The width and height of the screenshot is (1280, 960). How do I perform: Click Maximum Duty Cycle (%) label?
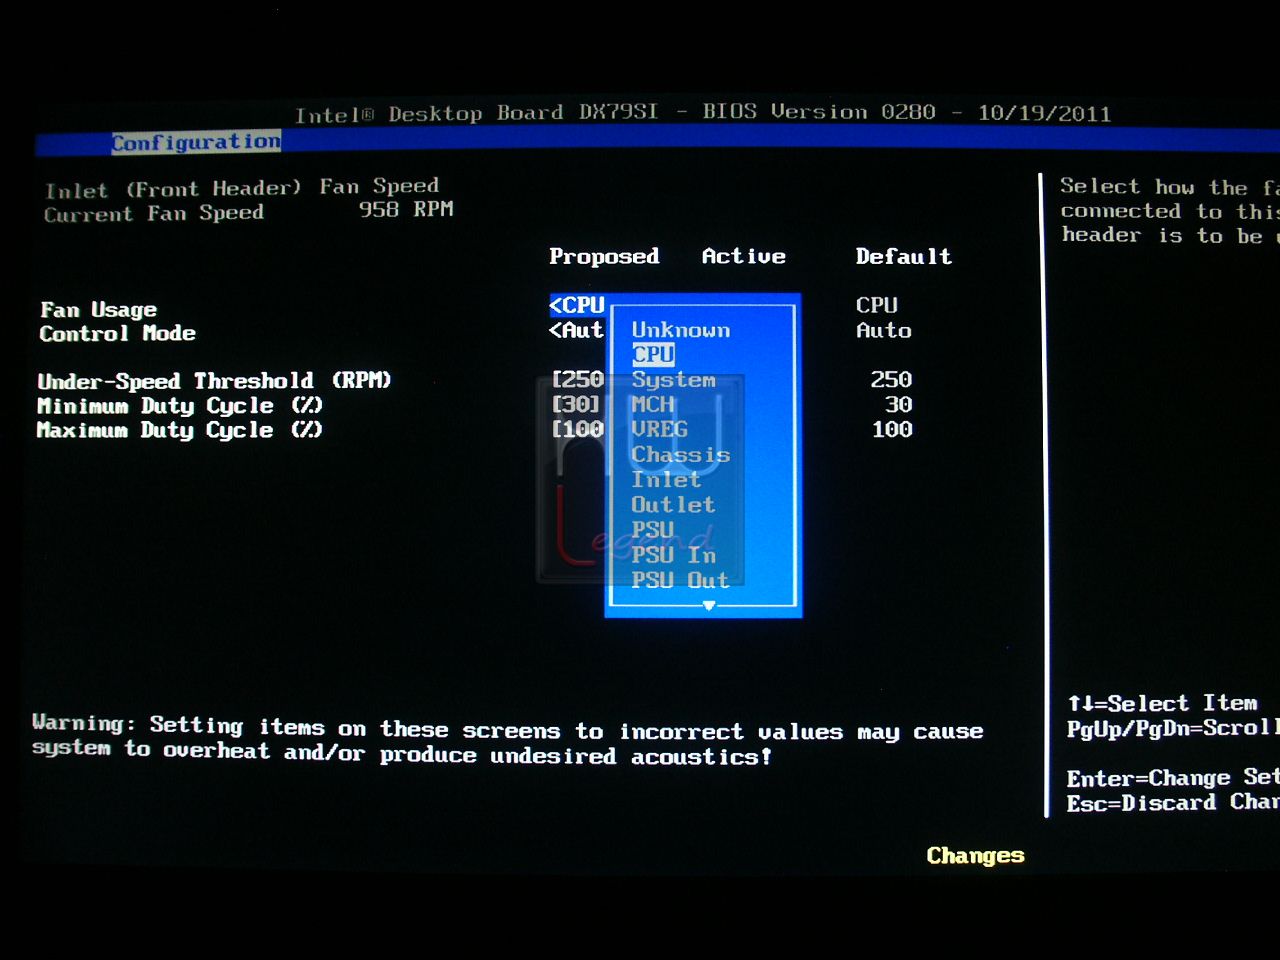pyautogui.click(x=180, y=430)
